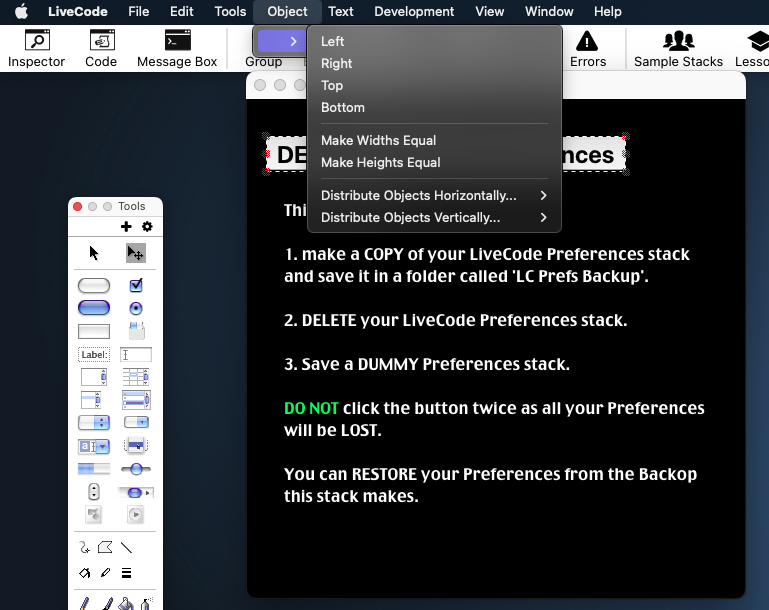
Task: Pick the scrollbar control in Tools palette
Action: pyautogui.click(x=136, y=492)
